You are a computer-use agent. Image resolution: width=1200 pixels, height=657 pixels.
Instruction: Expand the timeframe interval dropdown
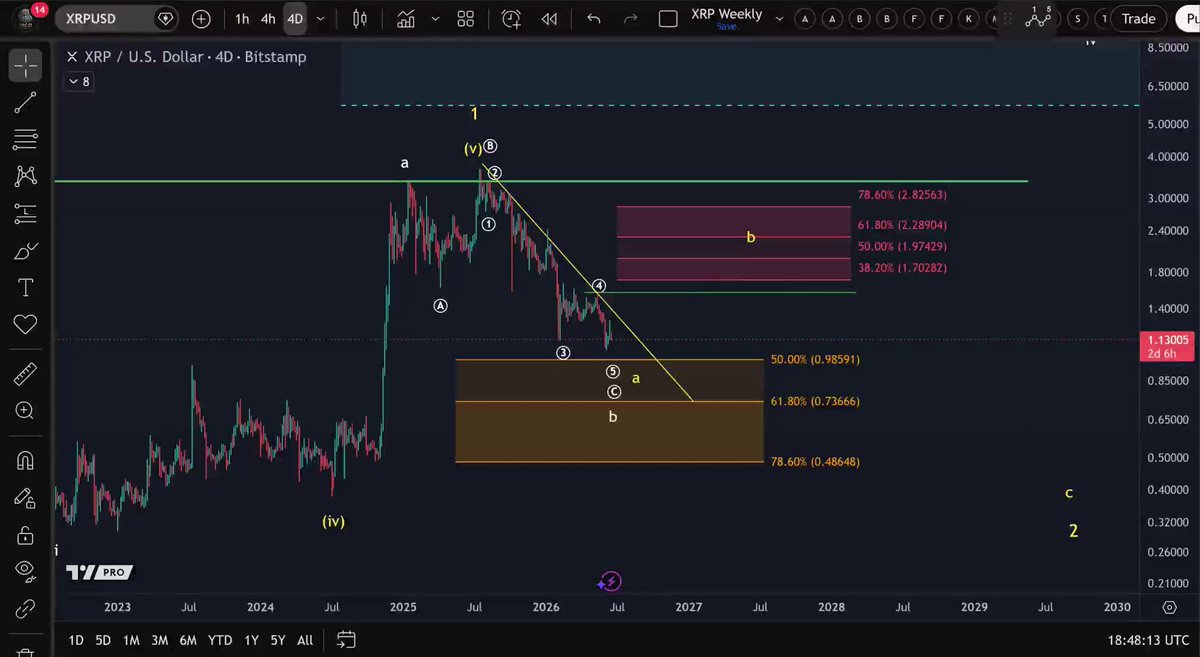[320, 18]
